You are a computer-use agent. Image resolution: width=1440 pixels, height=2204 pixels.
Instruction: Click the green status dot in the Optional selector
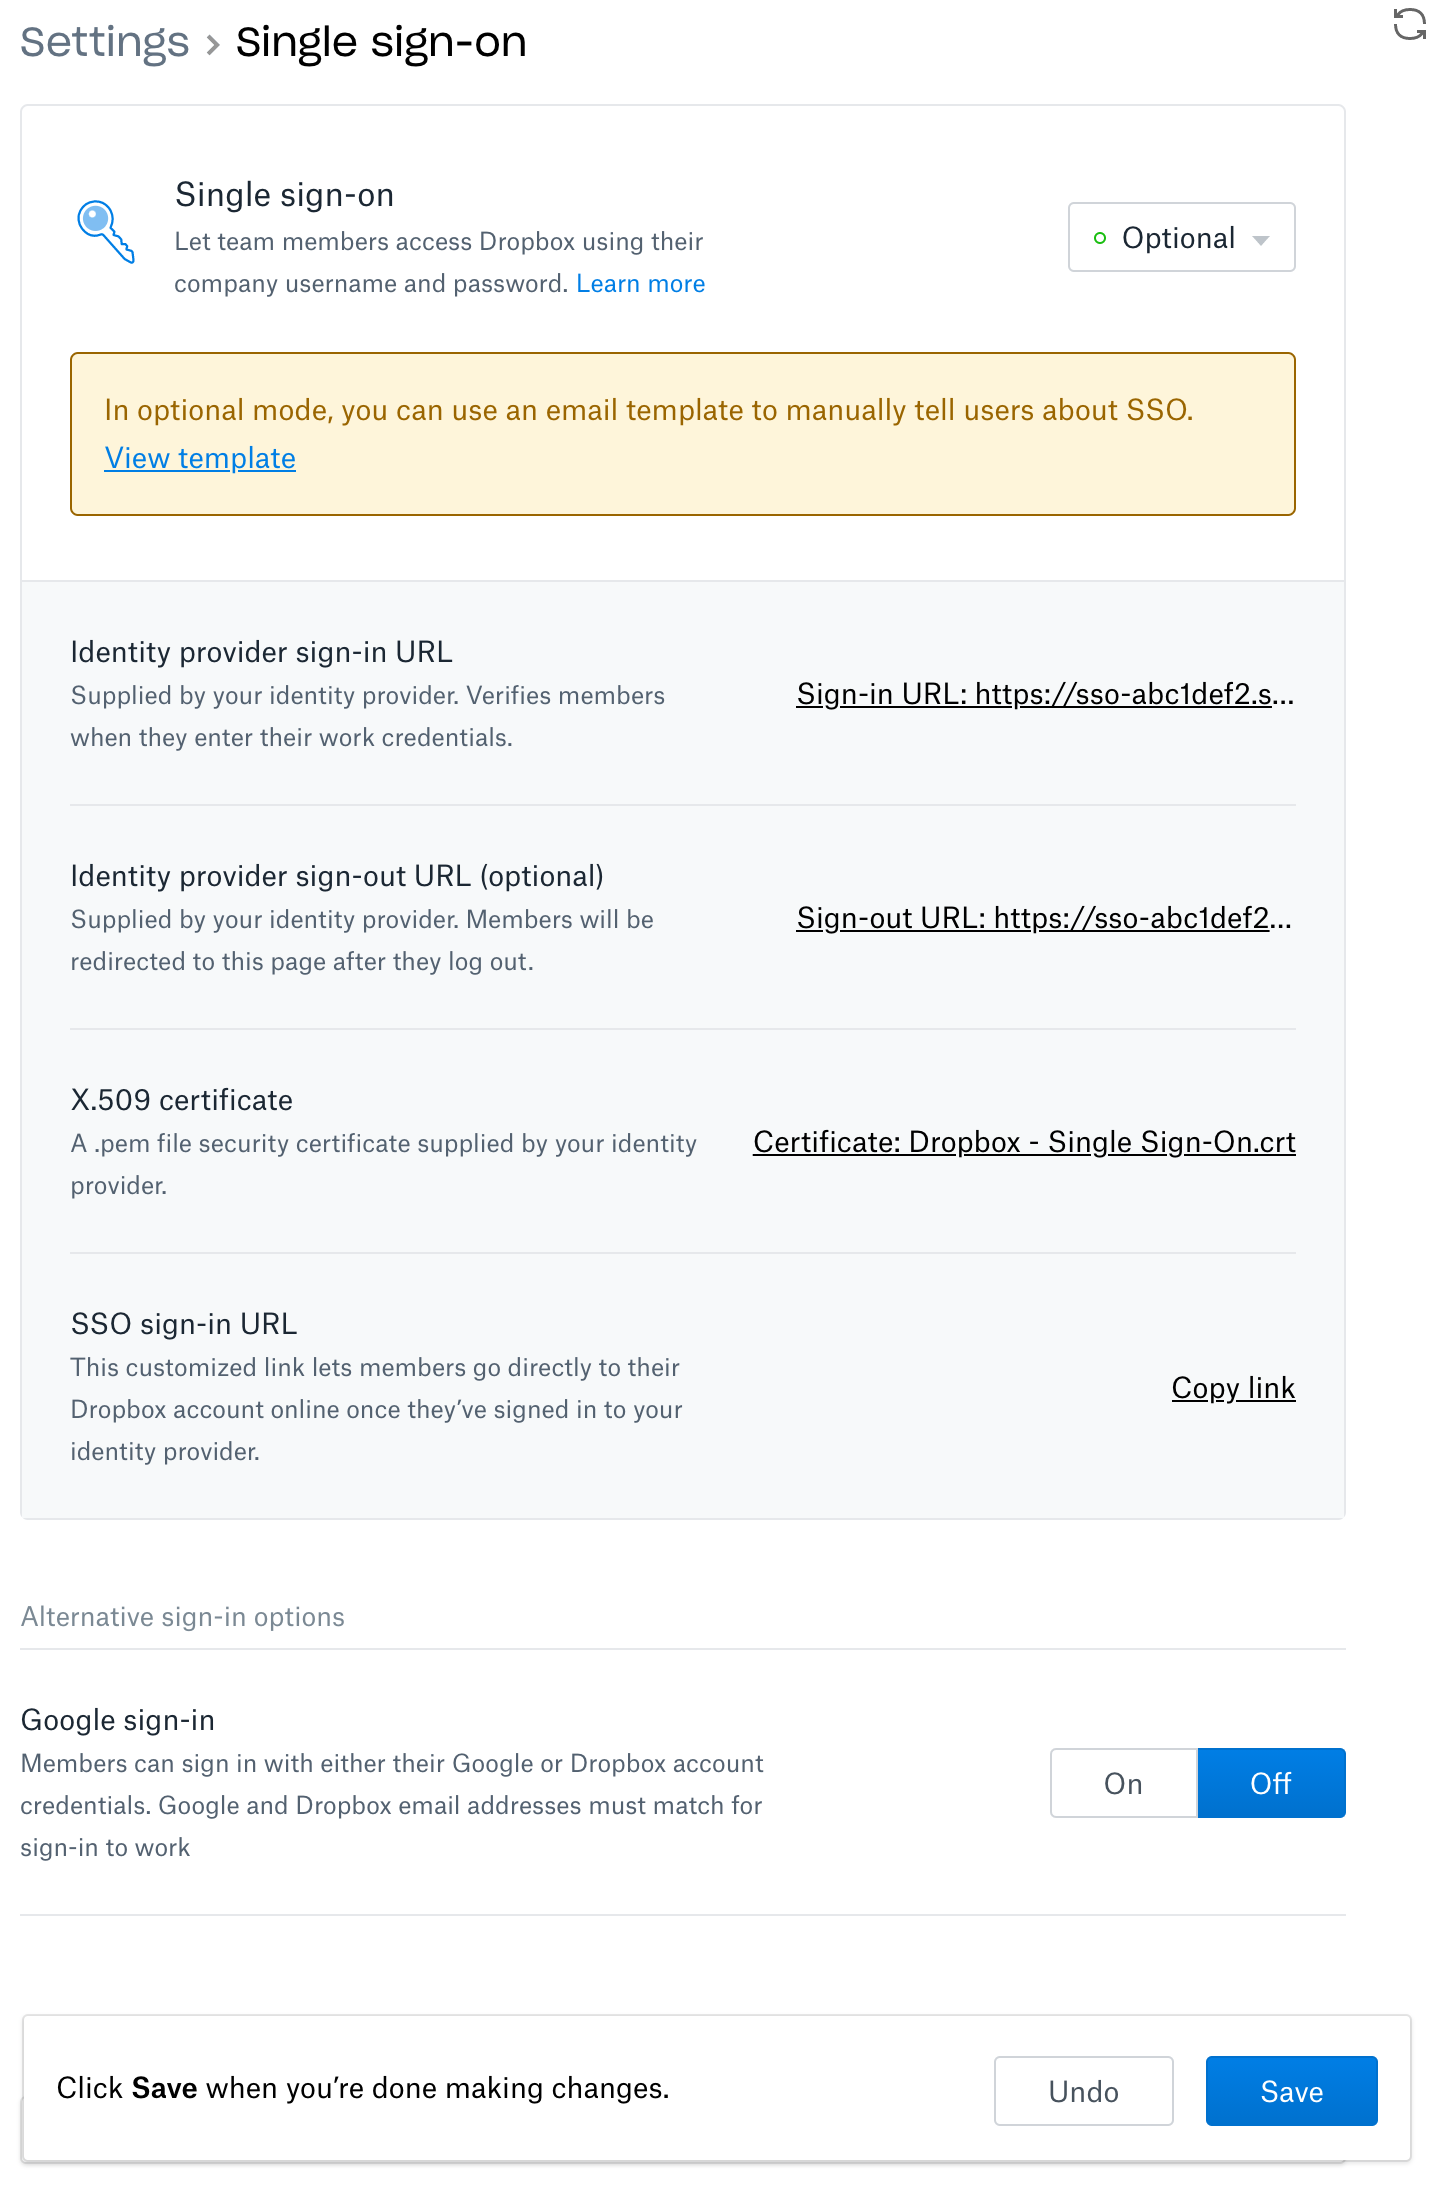coord(1100,237)
